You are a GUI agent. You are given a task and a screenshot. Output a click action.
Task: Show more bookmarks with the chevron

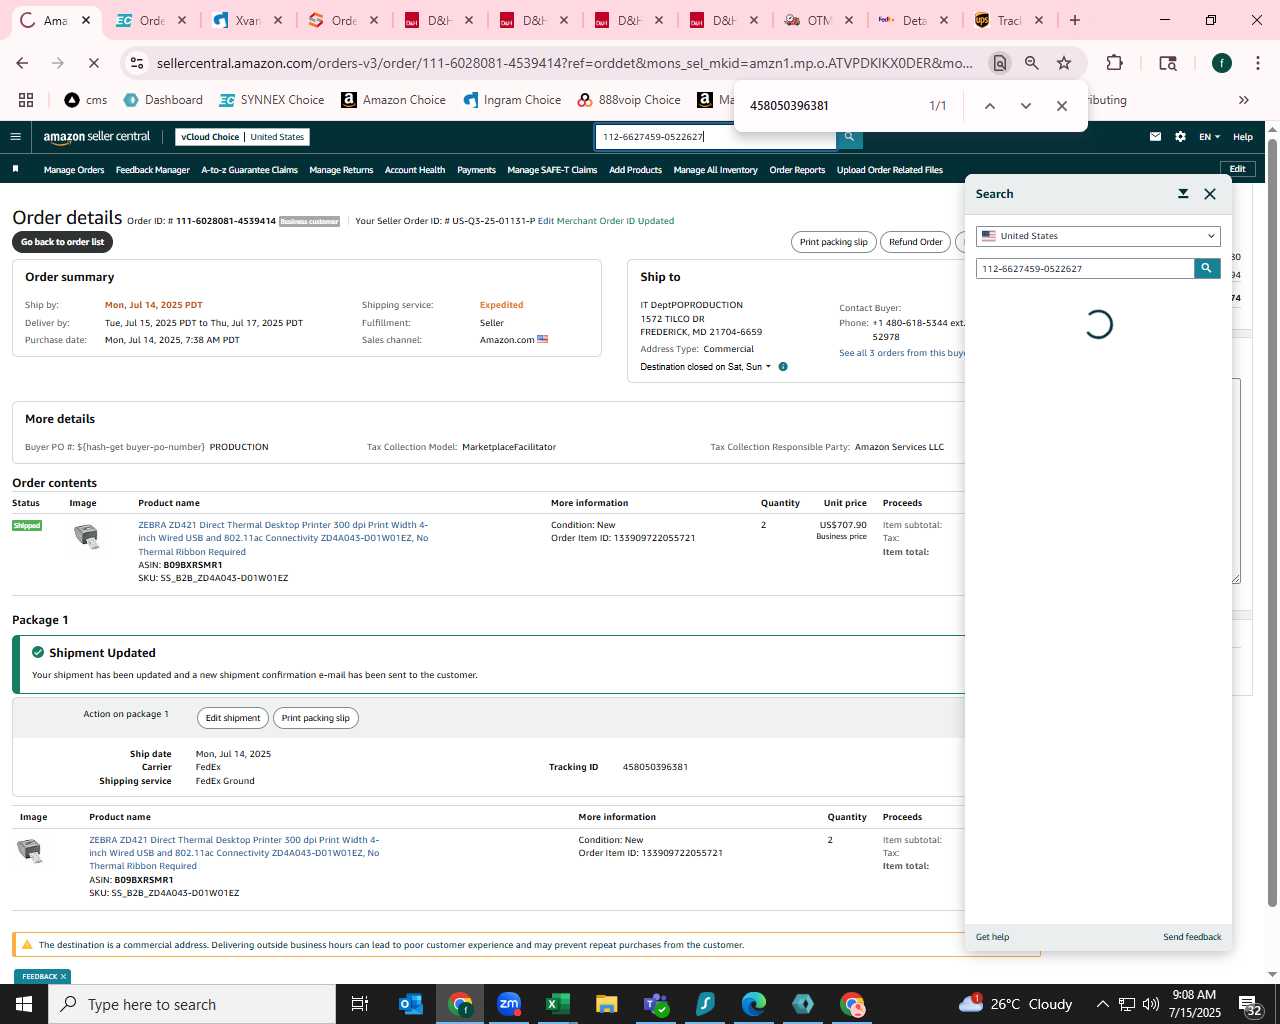[x=1244, y=100]
